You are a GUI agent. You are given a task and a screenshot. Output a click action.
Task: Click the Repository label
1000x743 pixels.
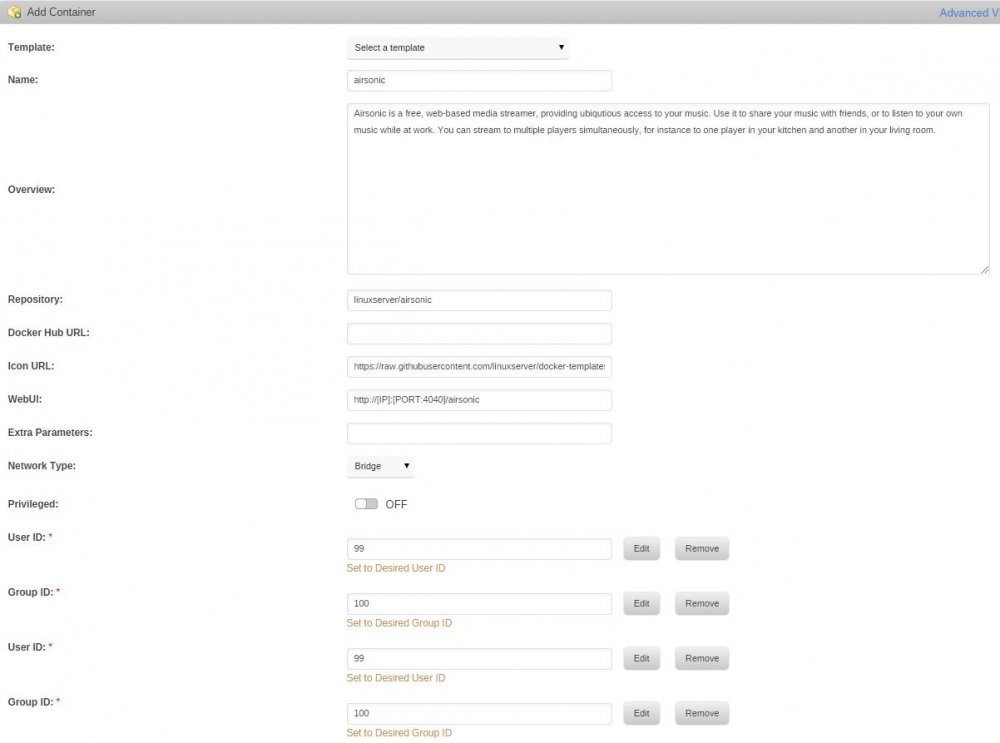(35, 299)
